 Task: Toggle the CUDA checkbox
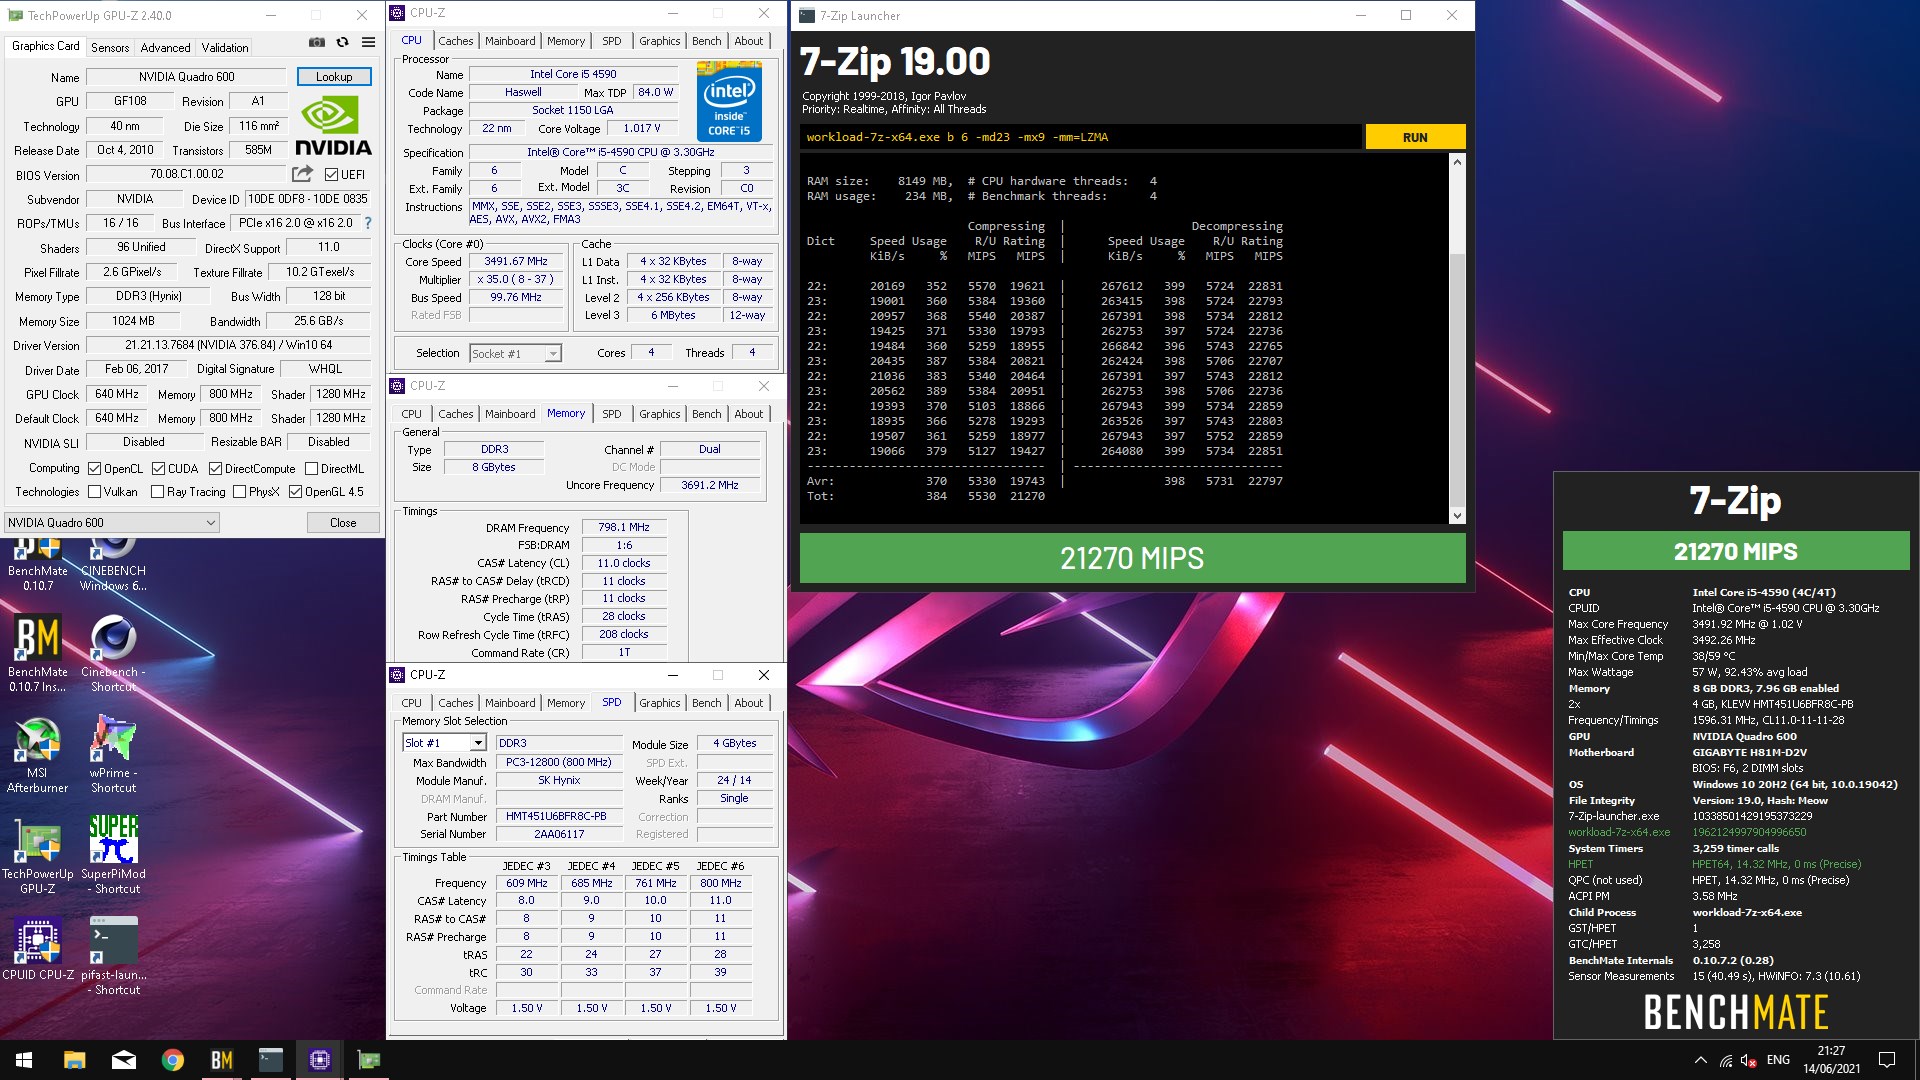point(157,468)
